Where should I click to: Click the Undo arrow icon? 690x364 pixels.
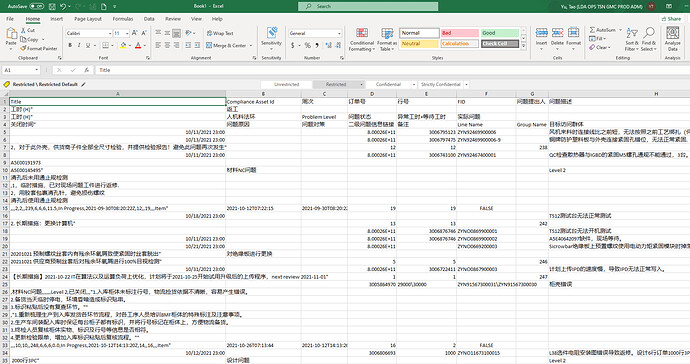63,7
